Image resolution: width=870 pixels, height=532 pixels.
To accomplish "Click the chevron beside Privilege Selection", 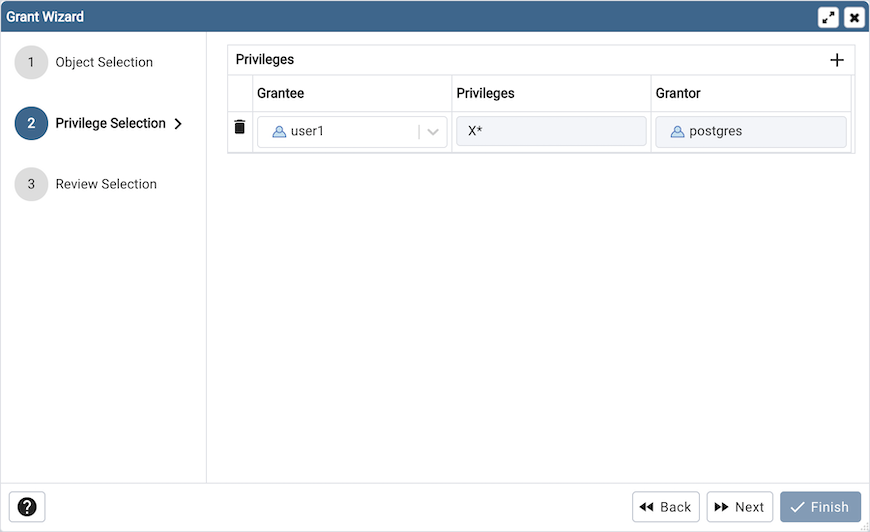I will click(x=178, y=124).
